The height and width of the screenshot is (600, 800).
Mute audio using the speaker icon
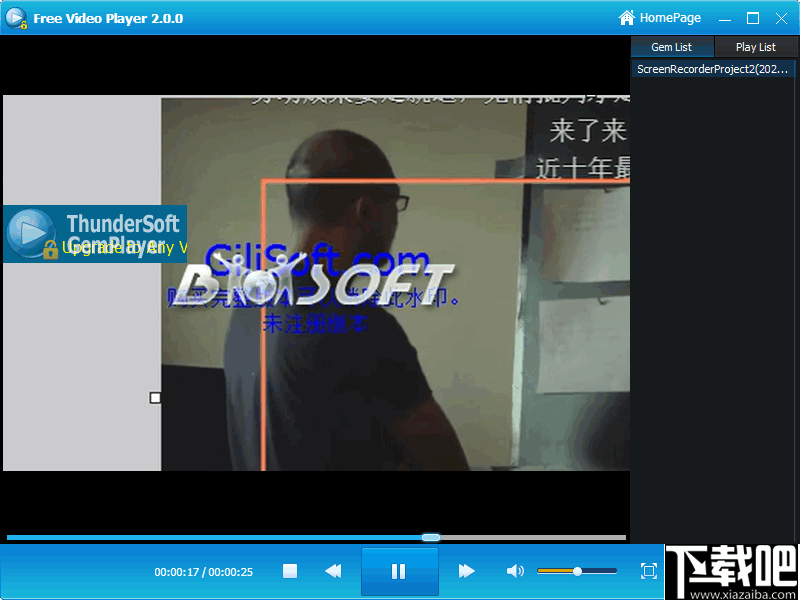[x=515, y=571]
